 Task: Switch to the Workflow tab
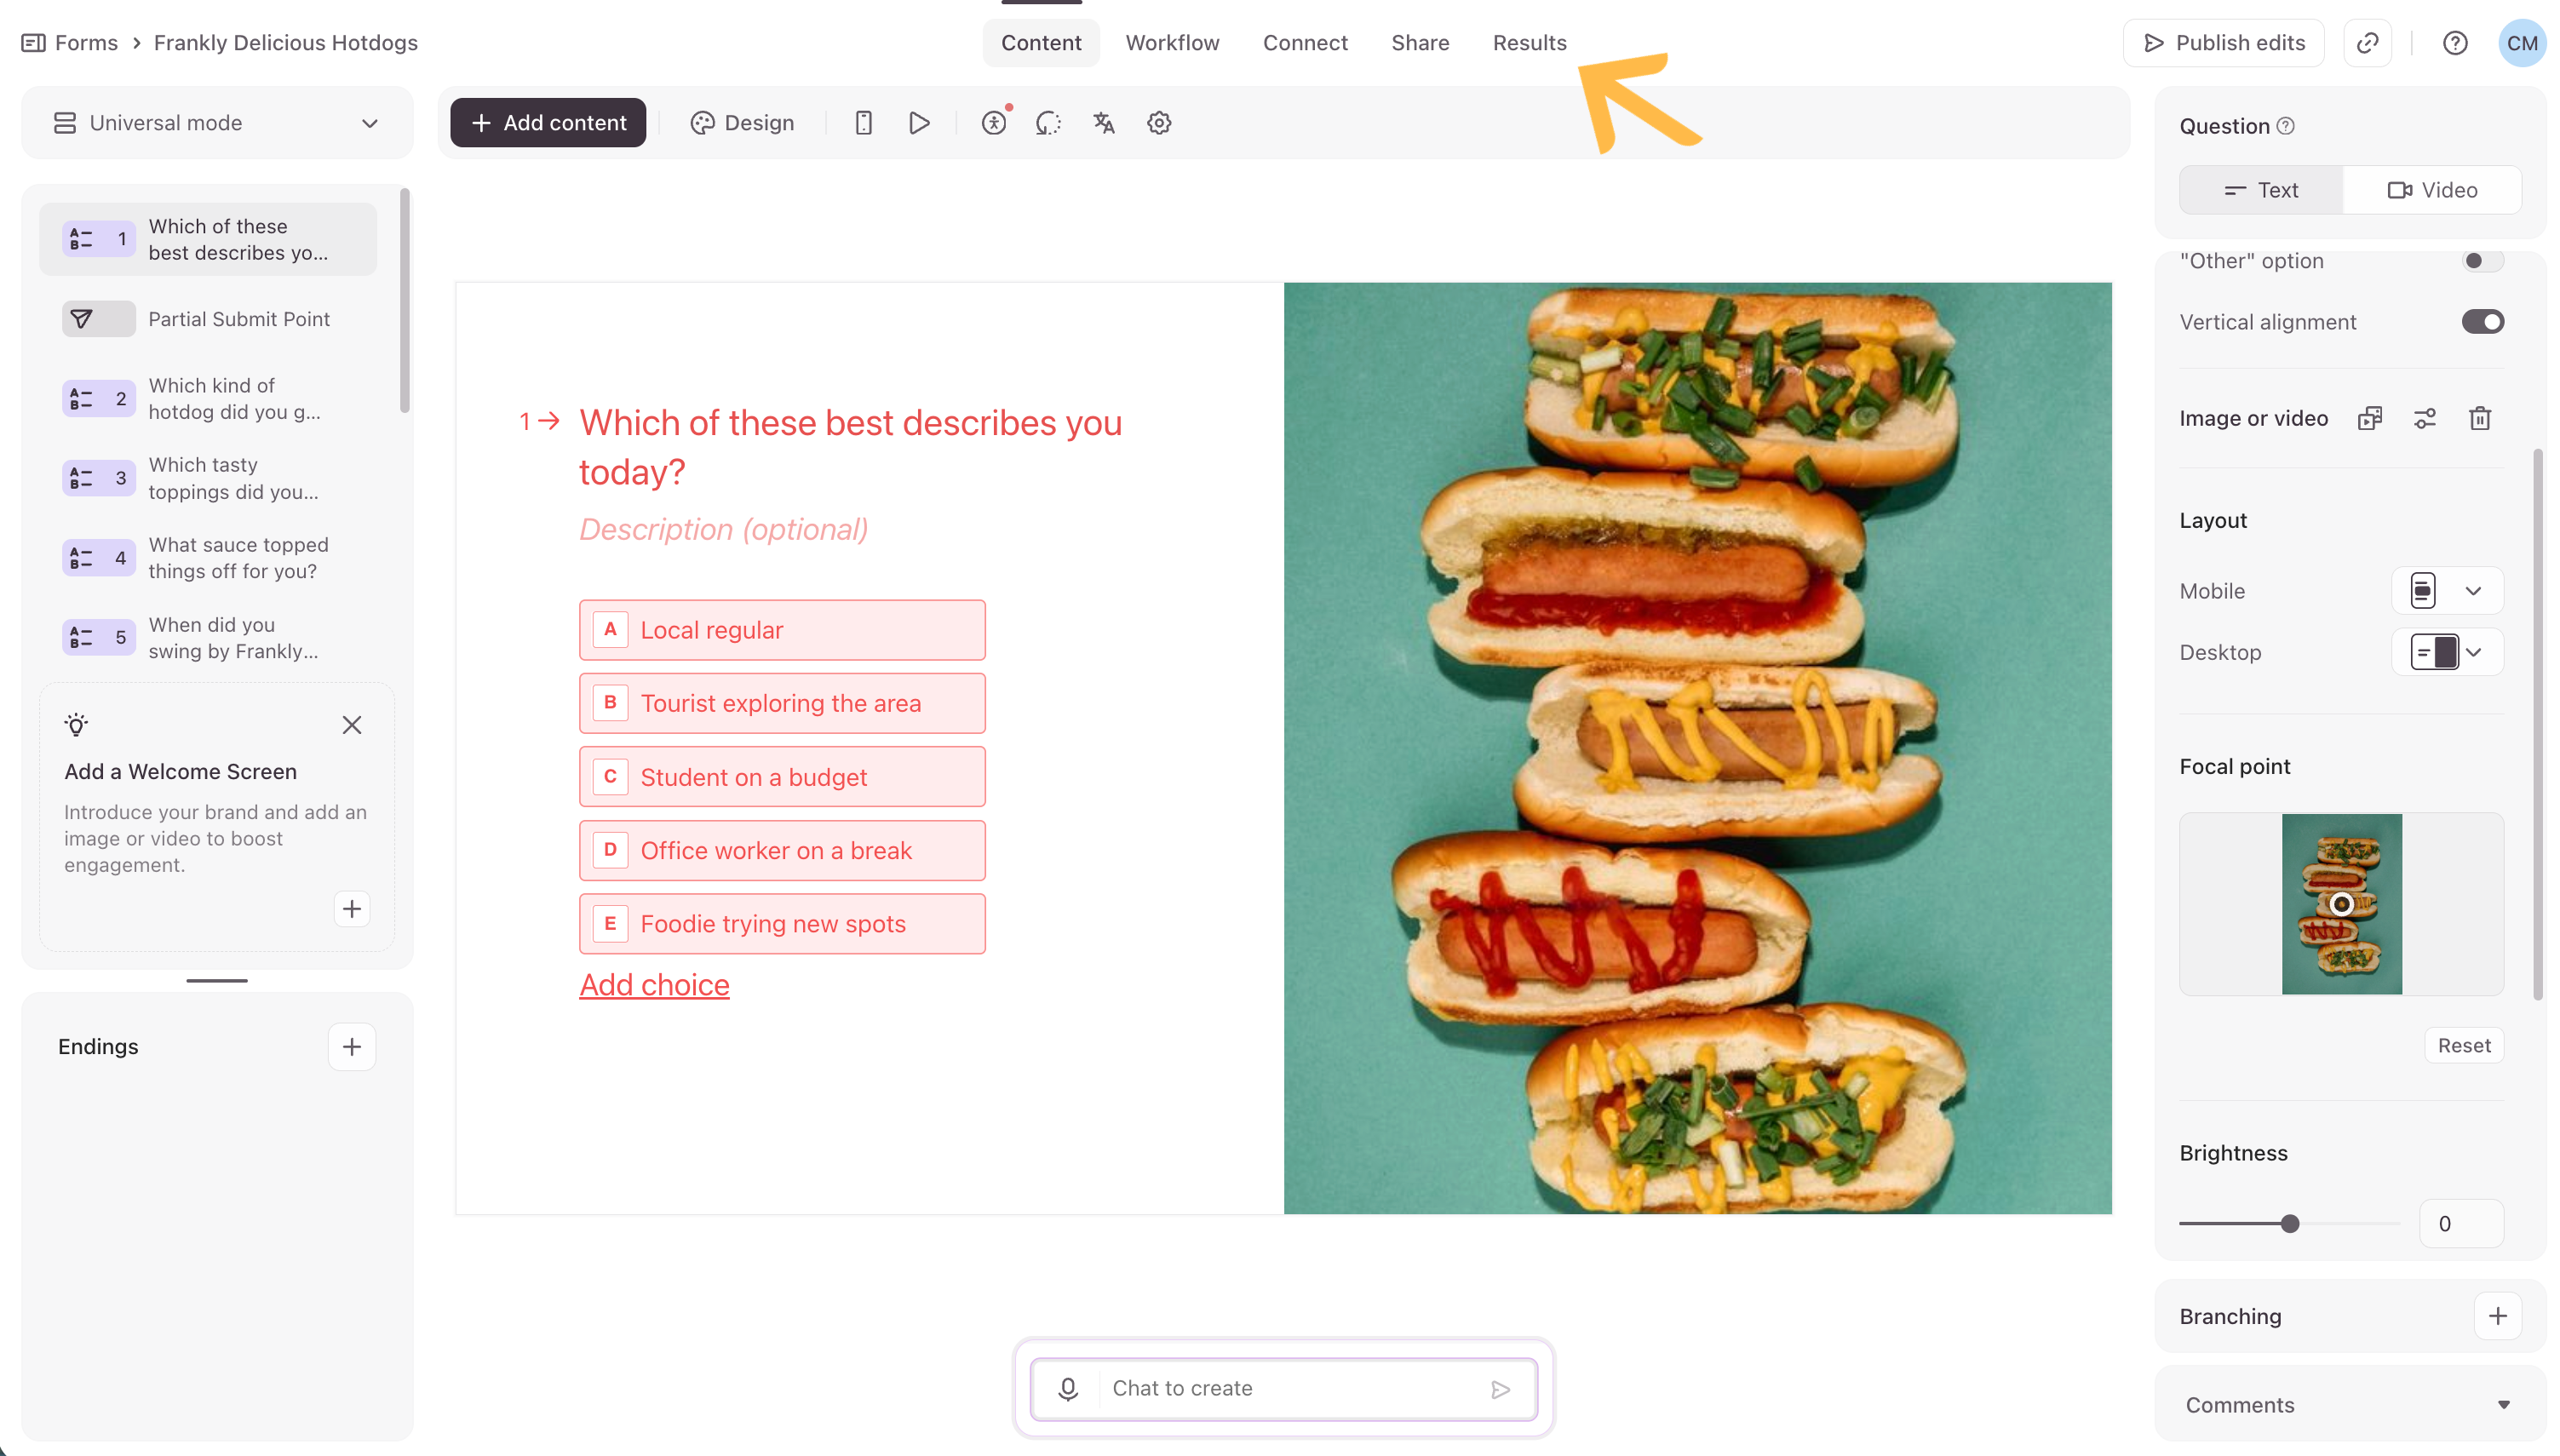[1172, 43]
